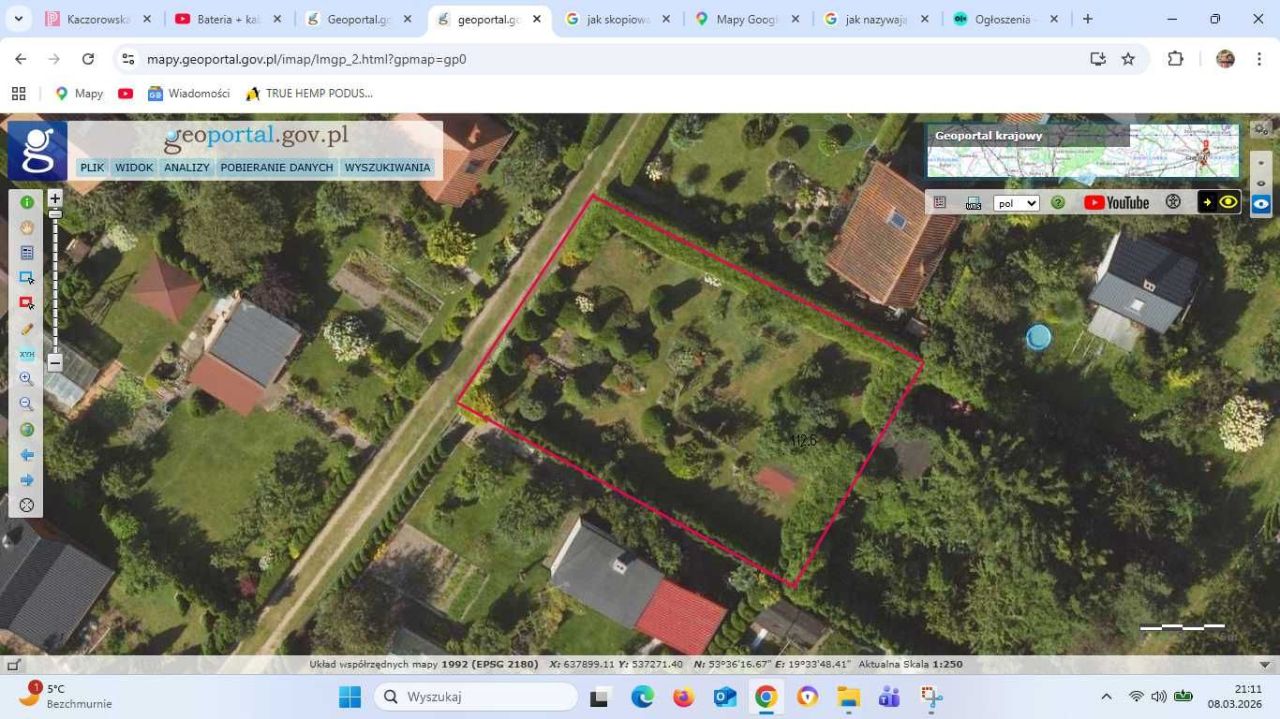Click the geoportal 'g' logo
Viewport: 1280px width, 719px height.
[x=38, y=151]
